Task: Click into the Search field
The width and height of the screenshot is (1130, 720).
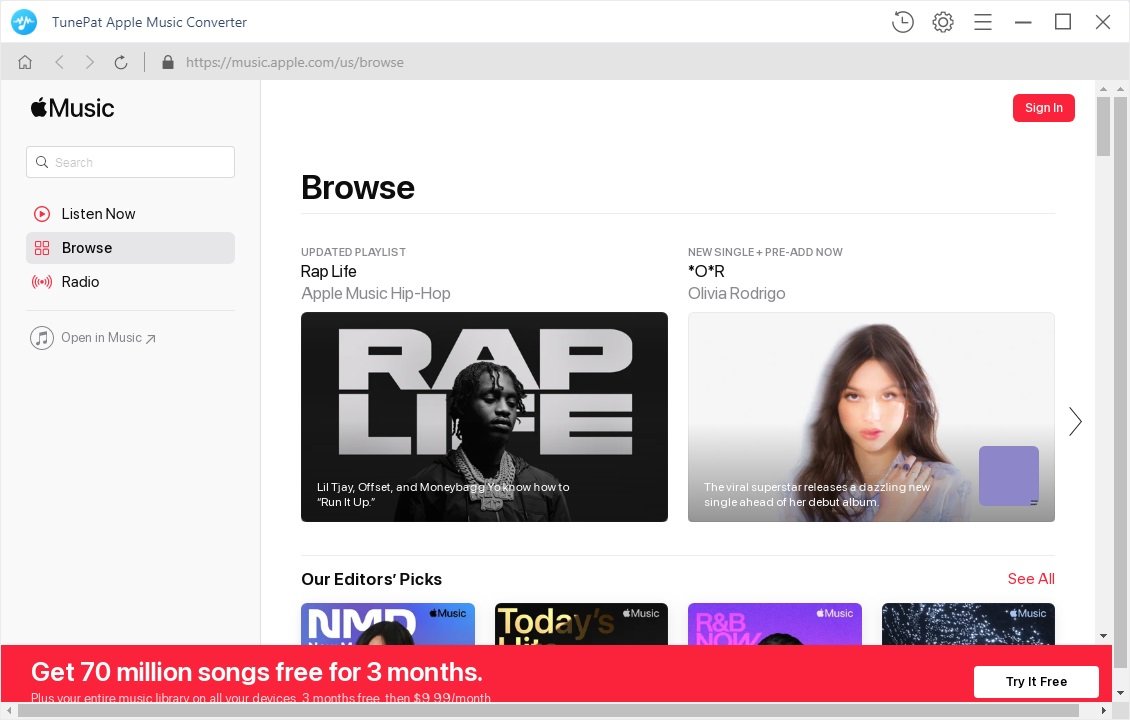Action: coord(130,162)
